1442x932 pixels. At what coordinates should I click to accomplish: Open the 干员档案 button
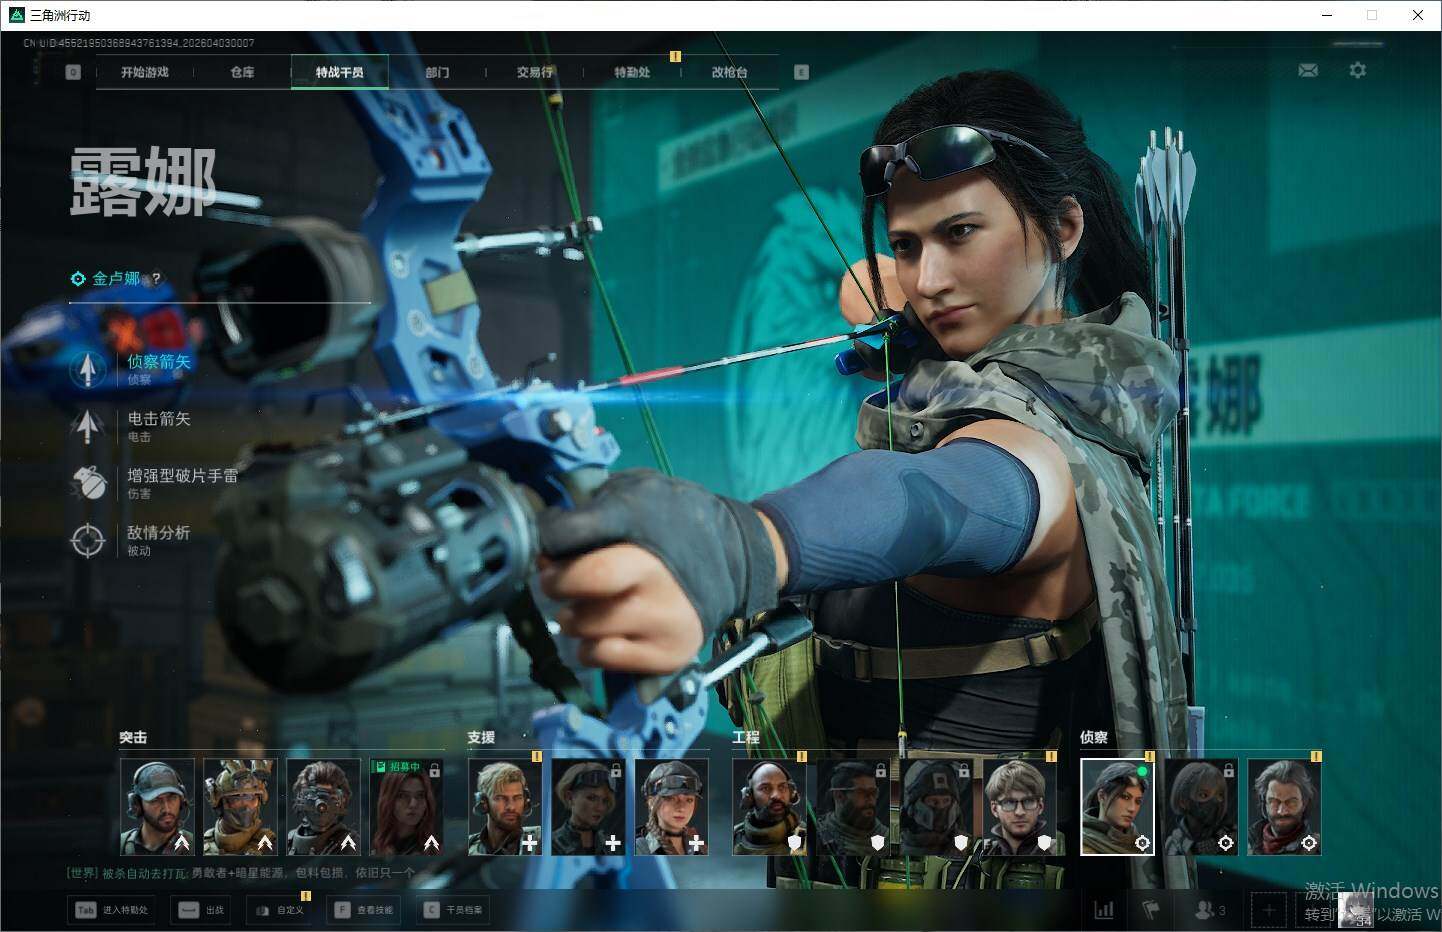click(454, 910)
